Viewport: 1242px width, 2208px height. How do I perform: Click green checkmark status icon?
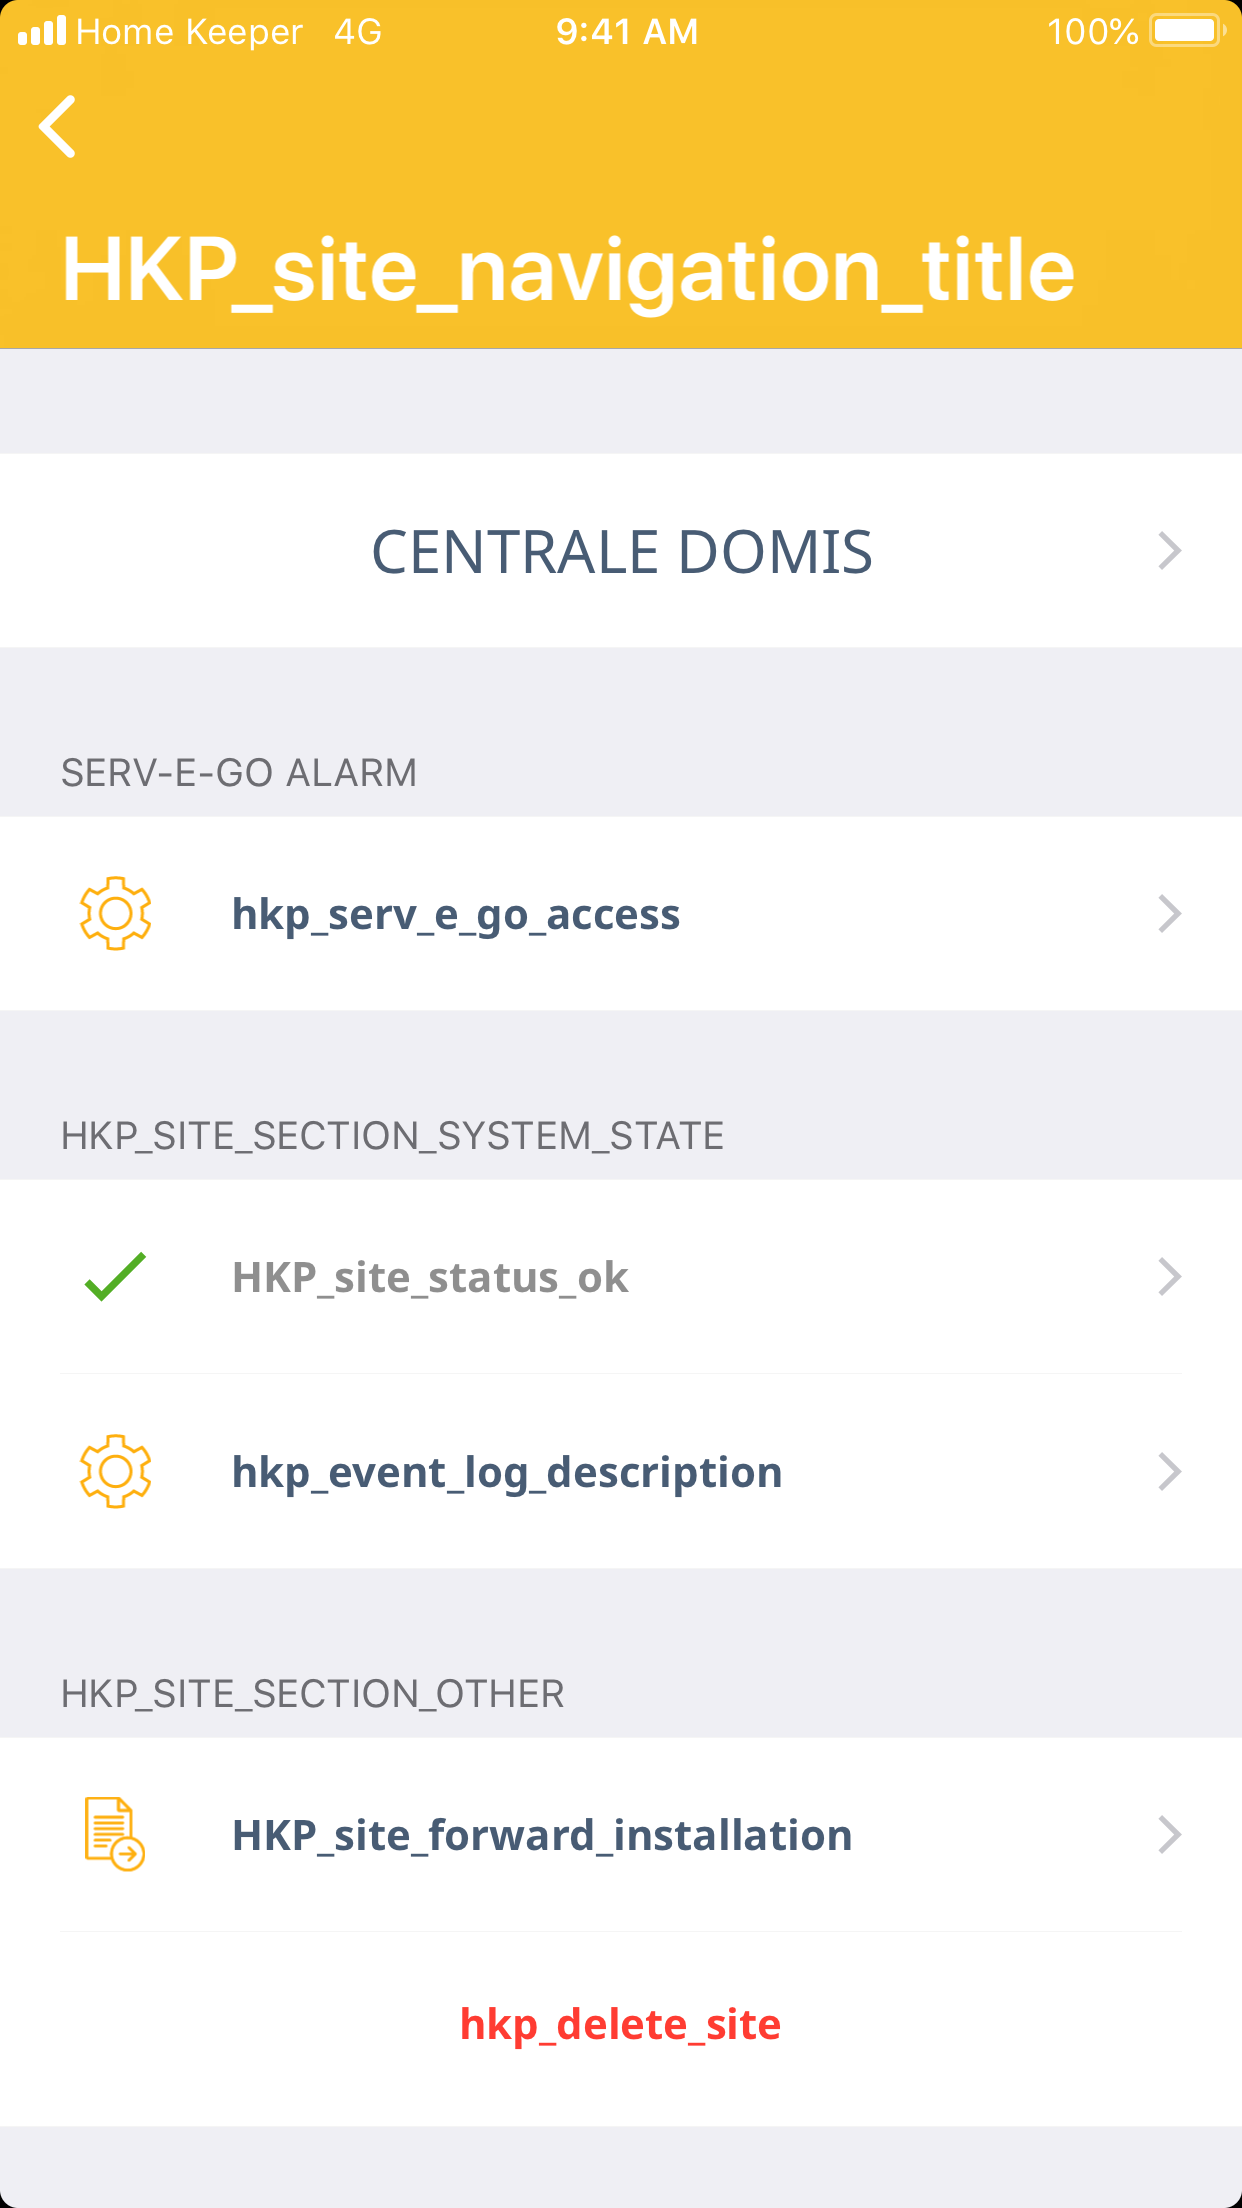[116, 1277]
